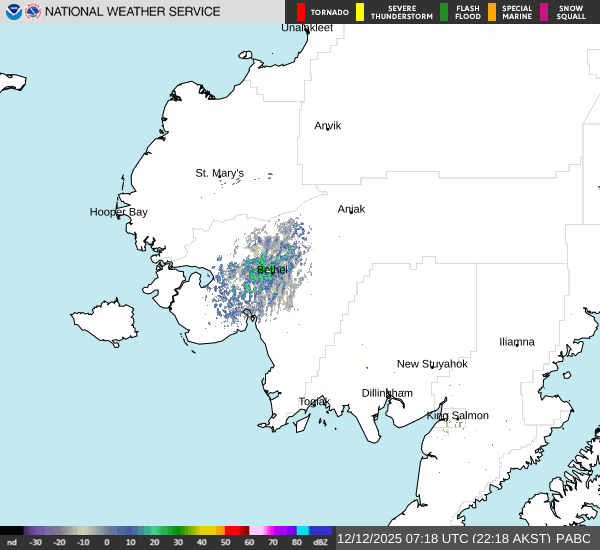Click the Iliamna city label
The image size is (600, 550).
click(517, 342)
